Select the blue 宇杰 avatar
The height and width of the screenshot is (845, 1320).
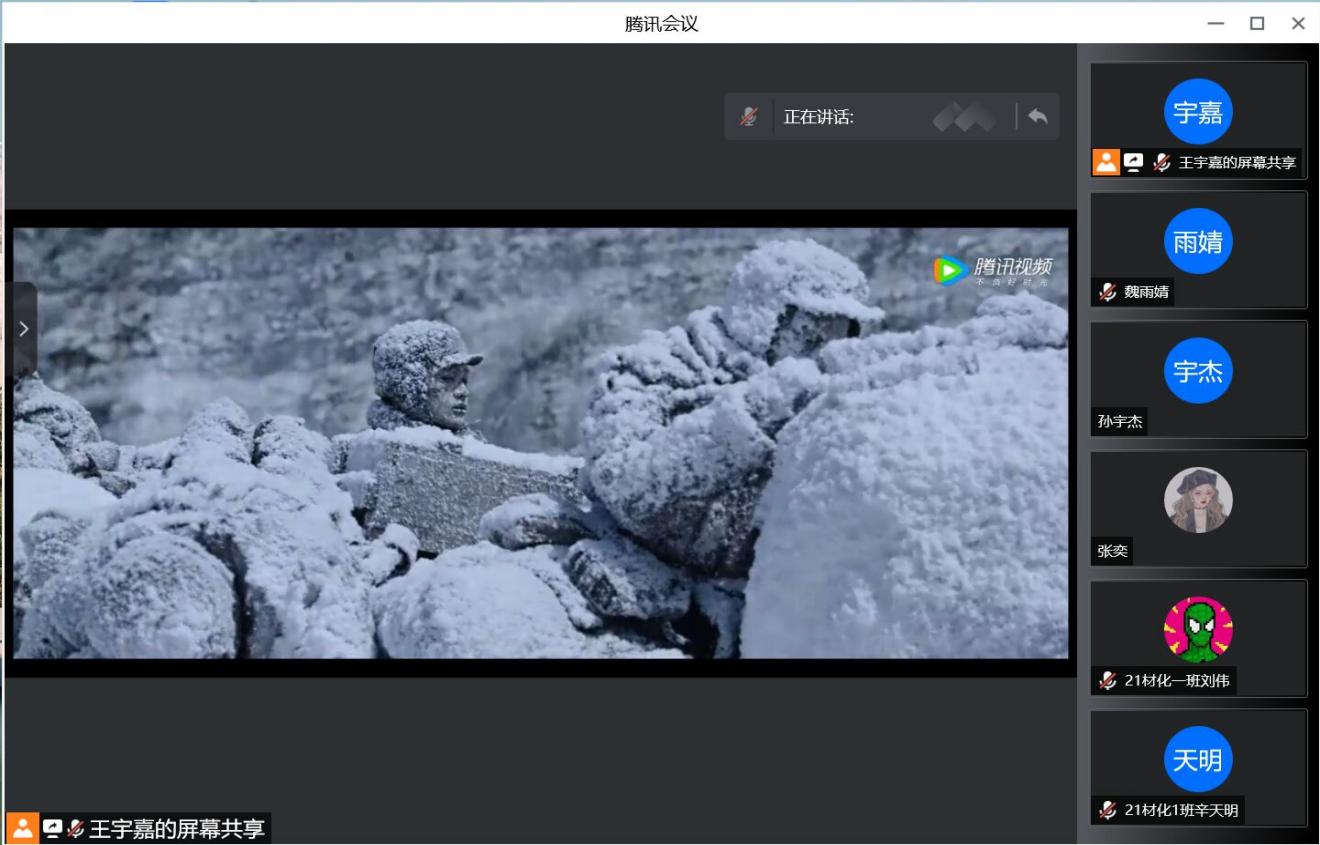[1198, 371]
